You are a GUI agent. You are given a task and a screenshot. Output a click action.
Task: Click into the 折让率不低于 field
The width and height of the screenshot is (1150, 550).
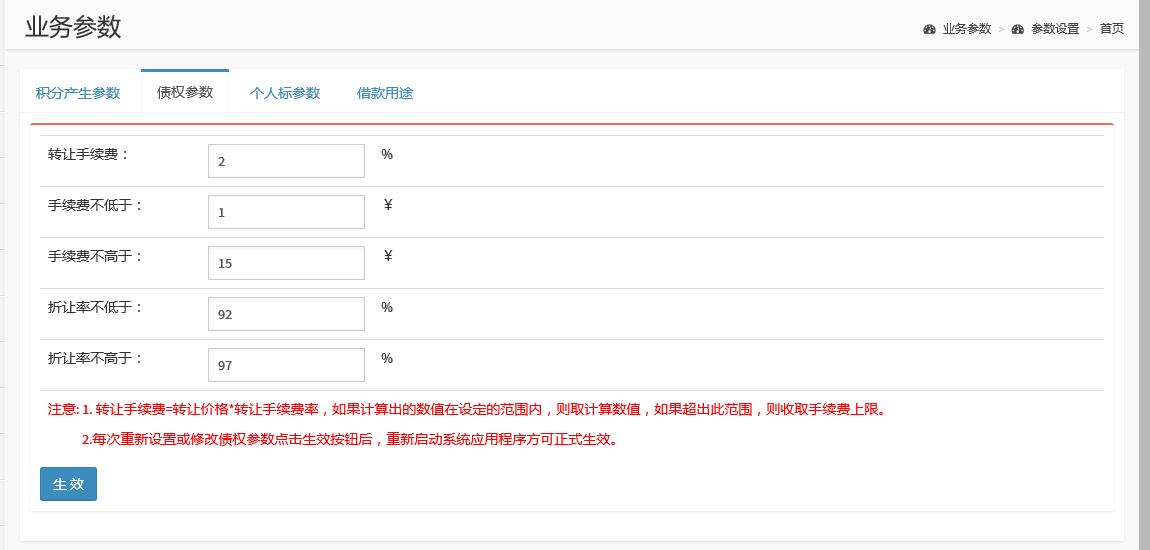286,314
